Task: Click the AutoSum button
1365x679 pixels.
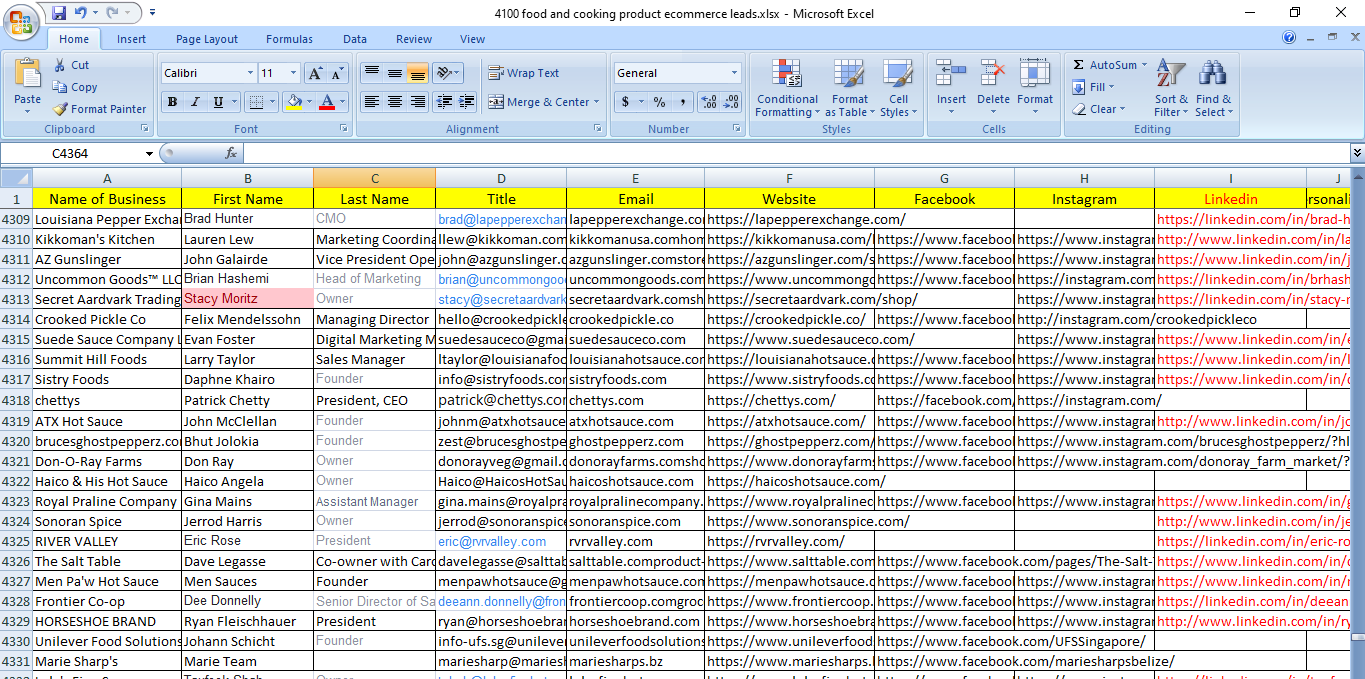Action: click(1104, 65)
